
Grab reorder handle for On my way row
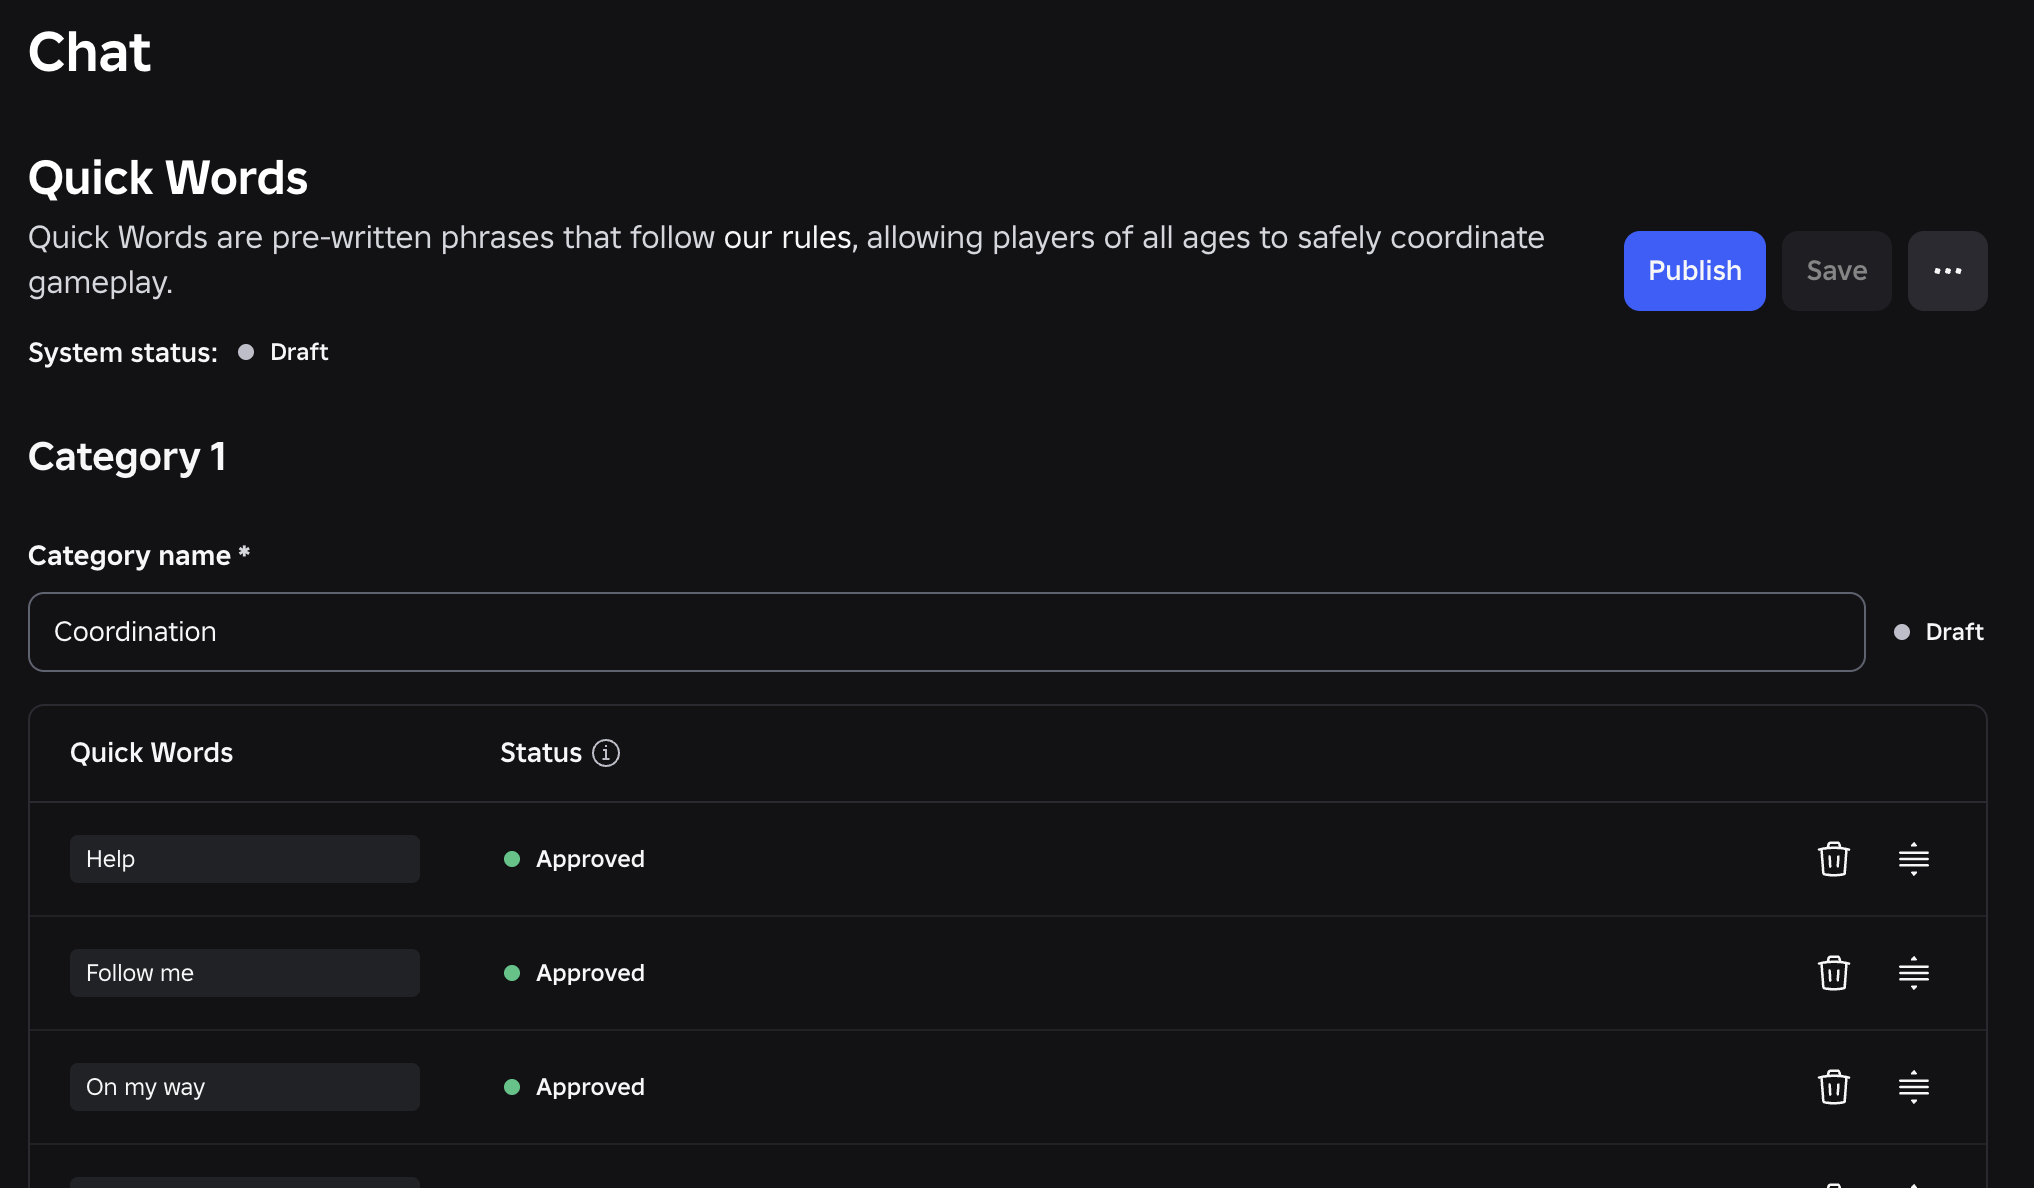pos(1913,1087)
